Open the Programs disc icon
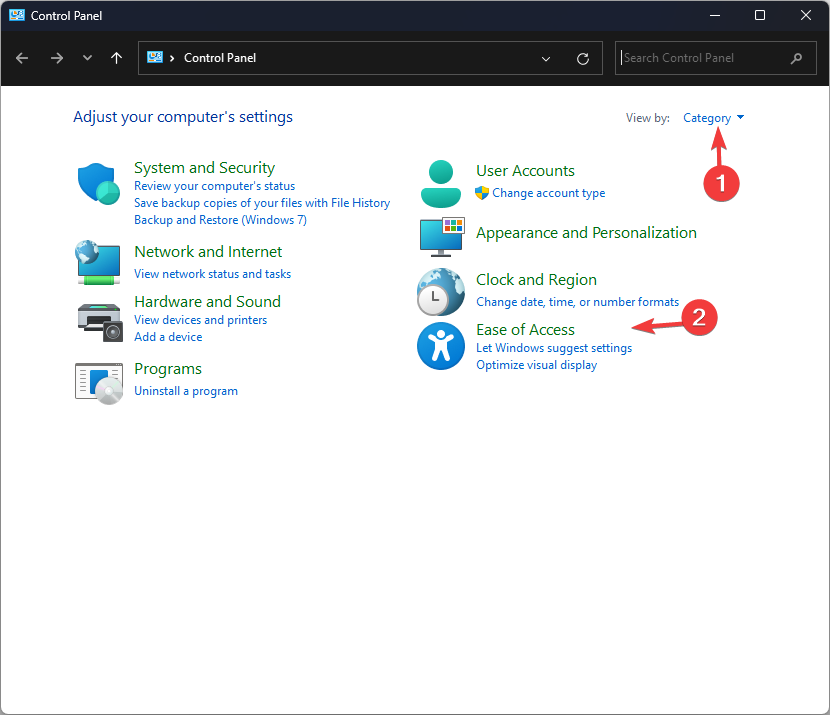This screenshot has width=830, height=715. [98, 381]
